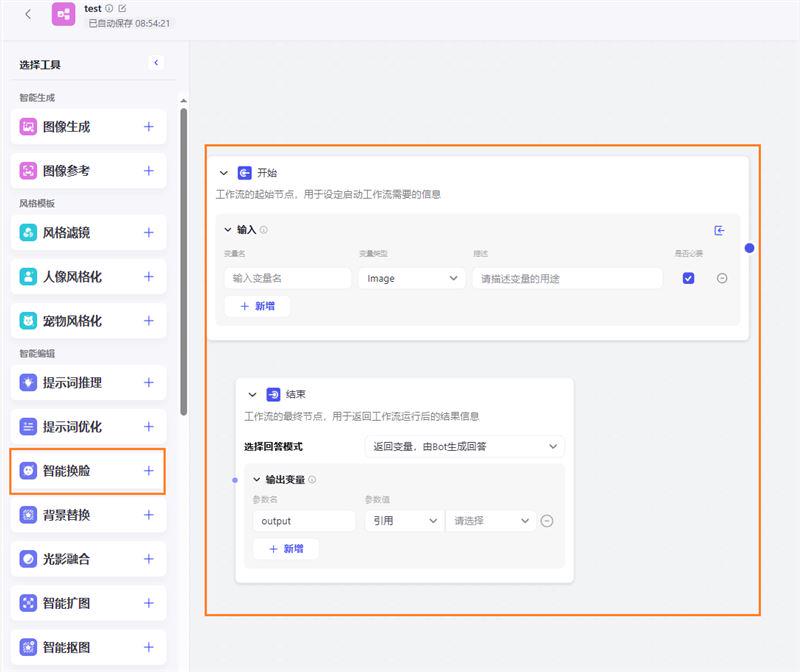Click the edit icon beside test title

coord(122,8)
